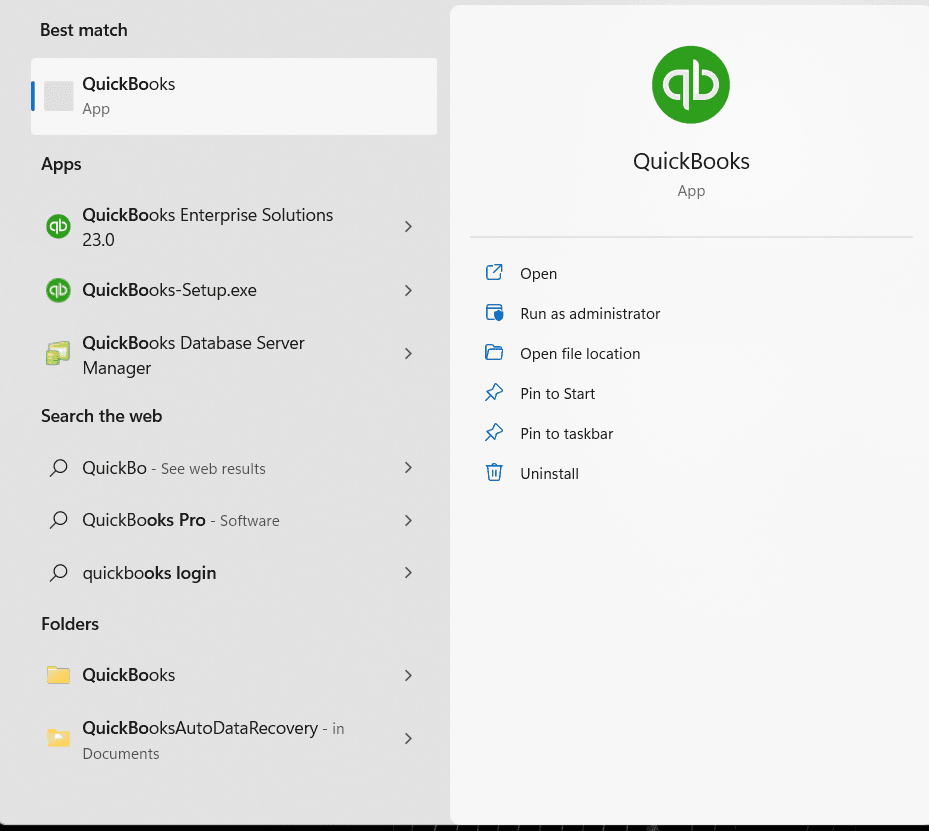Click the Database Server Manager icon
Screen dimensions: 929x831
coord(58,354)
